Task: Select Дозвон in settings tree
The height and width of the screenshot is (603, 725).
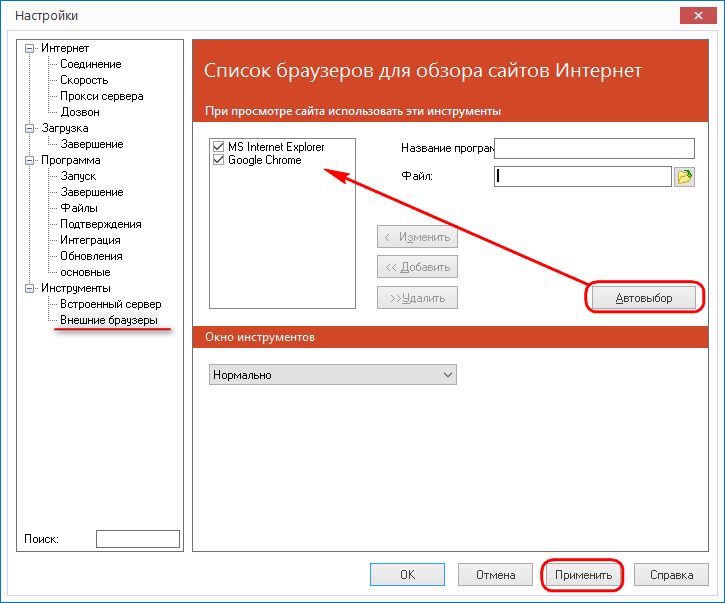Action: [x=80, y=112]
